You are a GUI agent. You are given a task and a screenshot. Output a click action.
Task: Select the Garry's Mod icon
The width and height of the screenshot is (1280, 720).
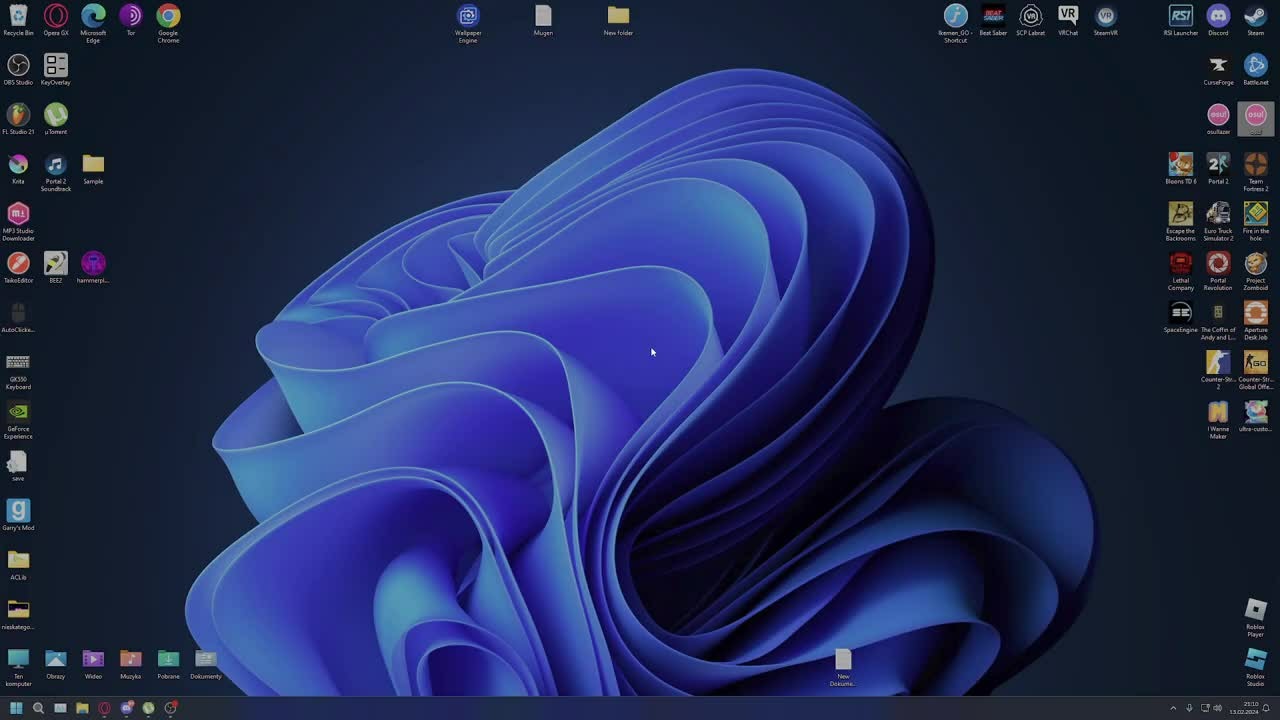click(x=18, y=515)
